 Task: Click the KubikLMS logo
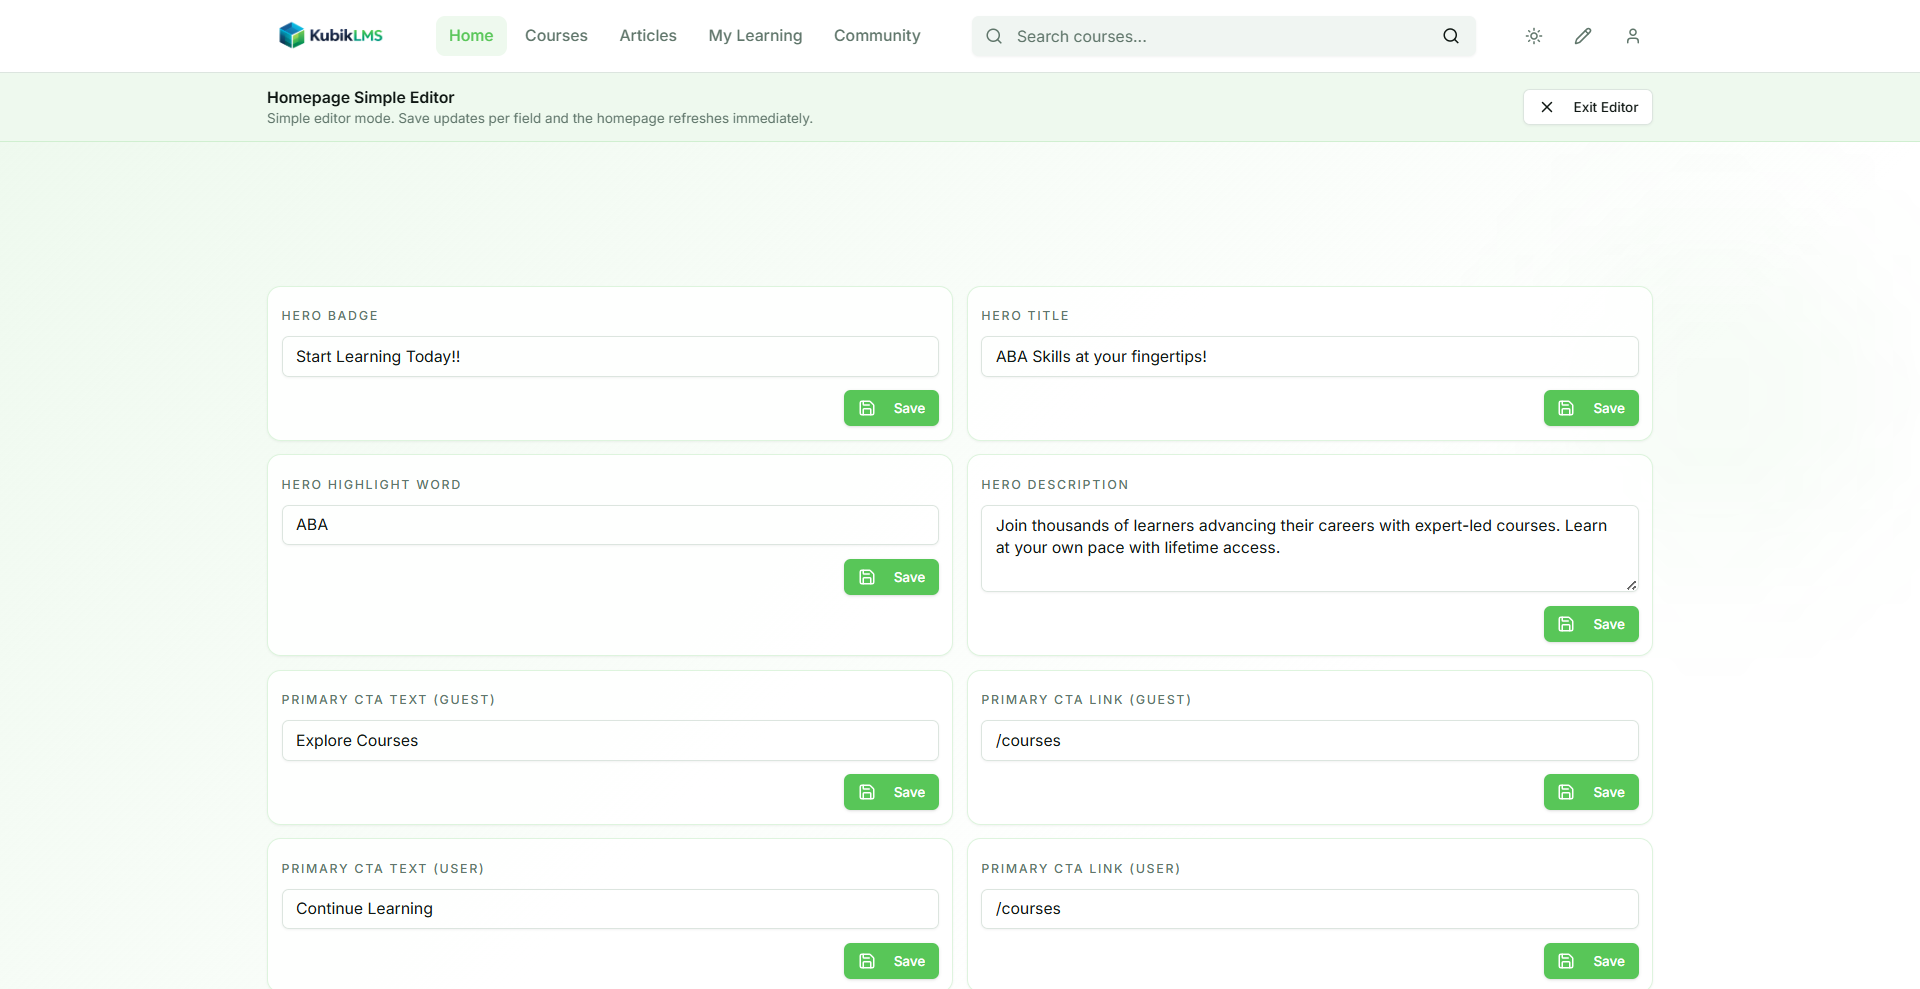pyautogui.click(x=331, y=36)
